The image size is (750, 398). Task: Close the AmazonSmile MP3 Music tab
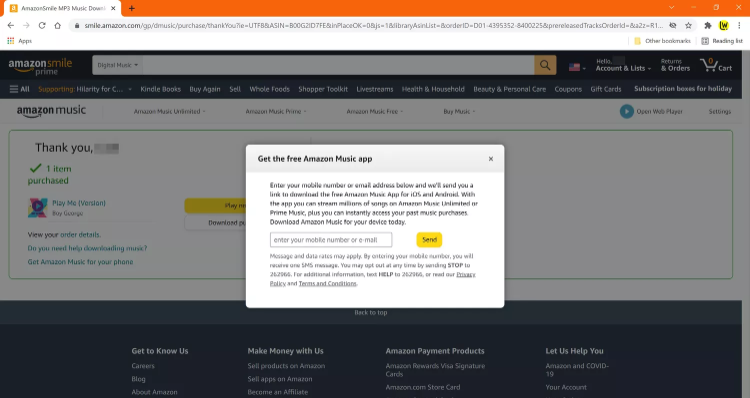(x=113, y=8)
